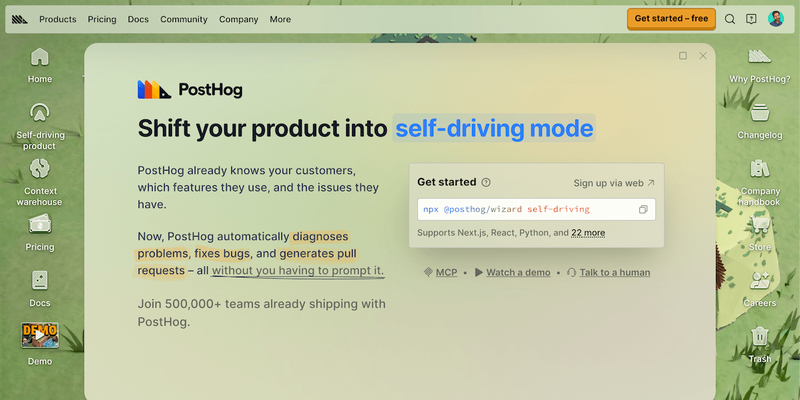Click the PostHog logo in top navigation bar

coord(20,19)
